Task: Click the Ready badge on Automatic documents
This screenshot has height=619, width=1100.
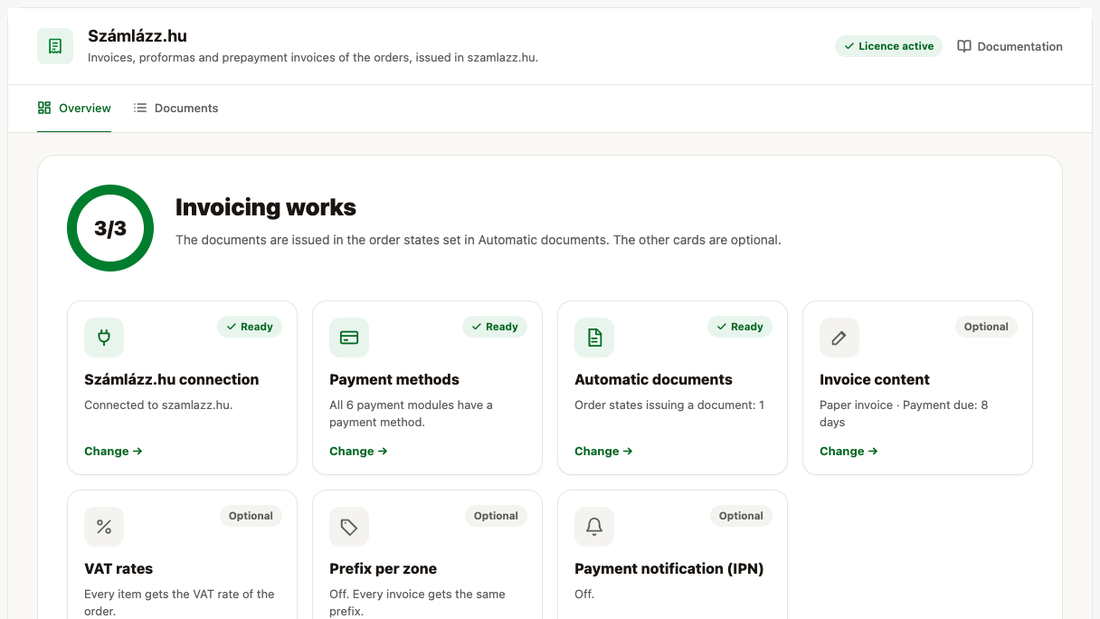Action: [x=739, y=327]
